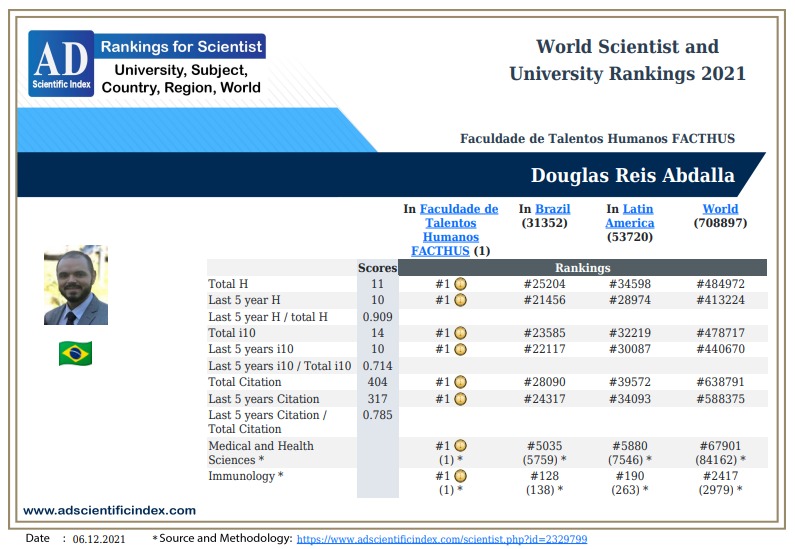
Task: Follow the Latin America ranking link
Action: [630, 216]
